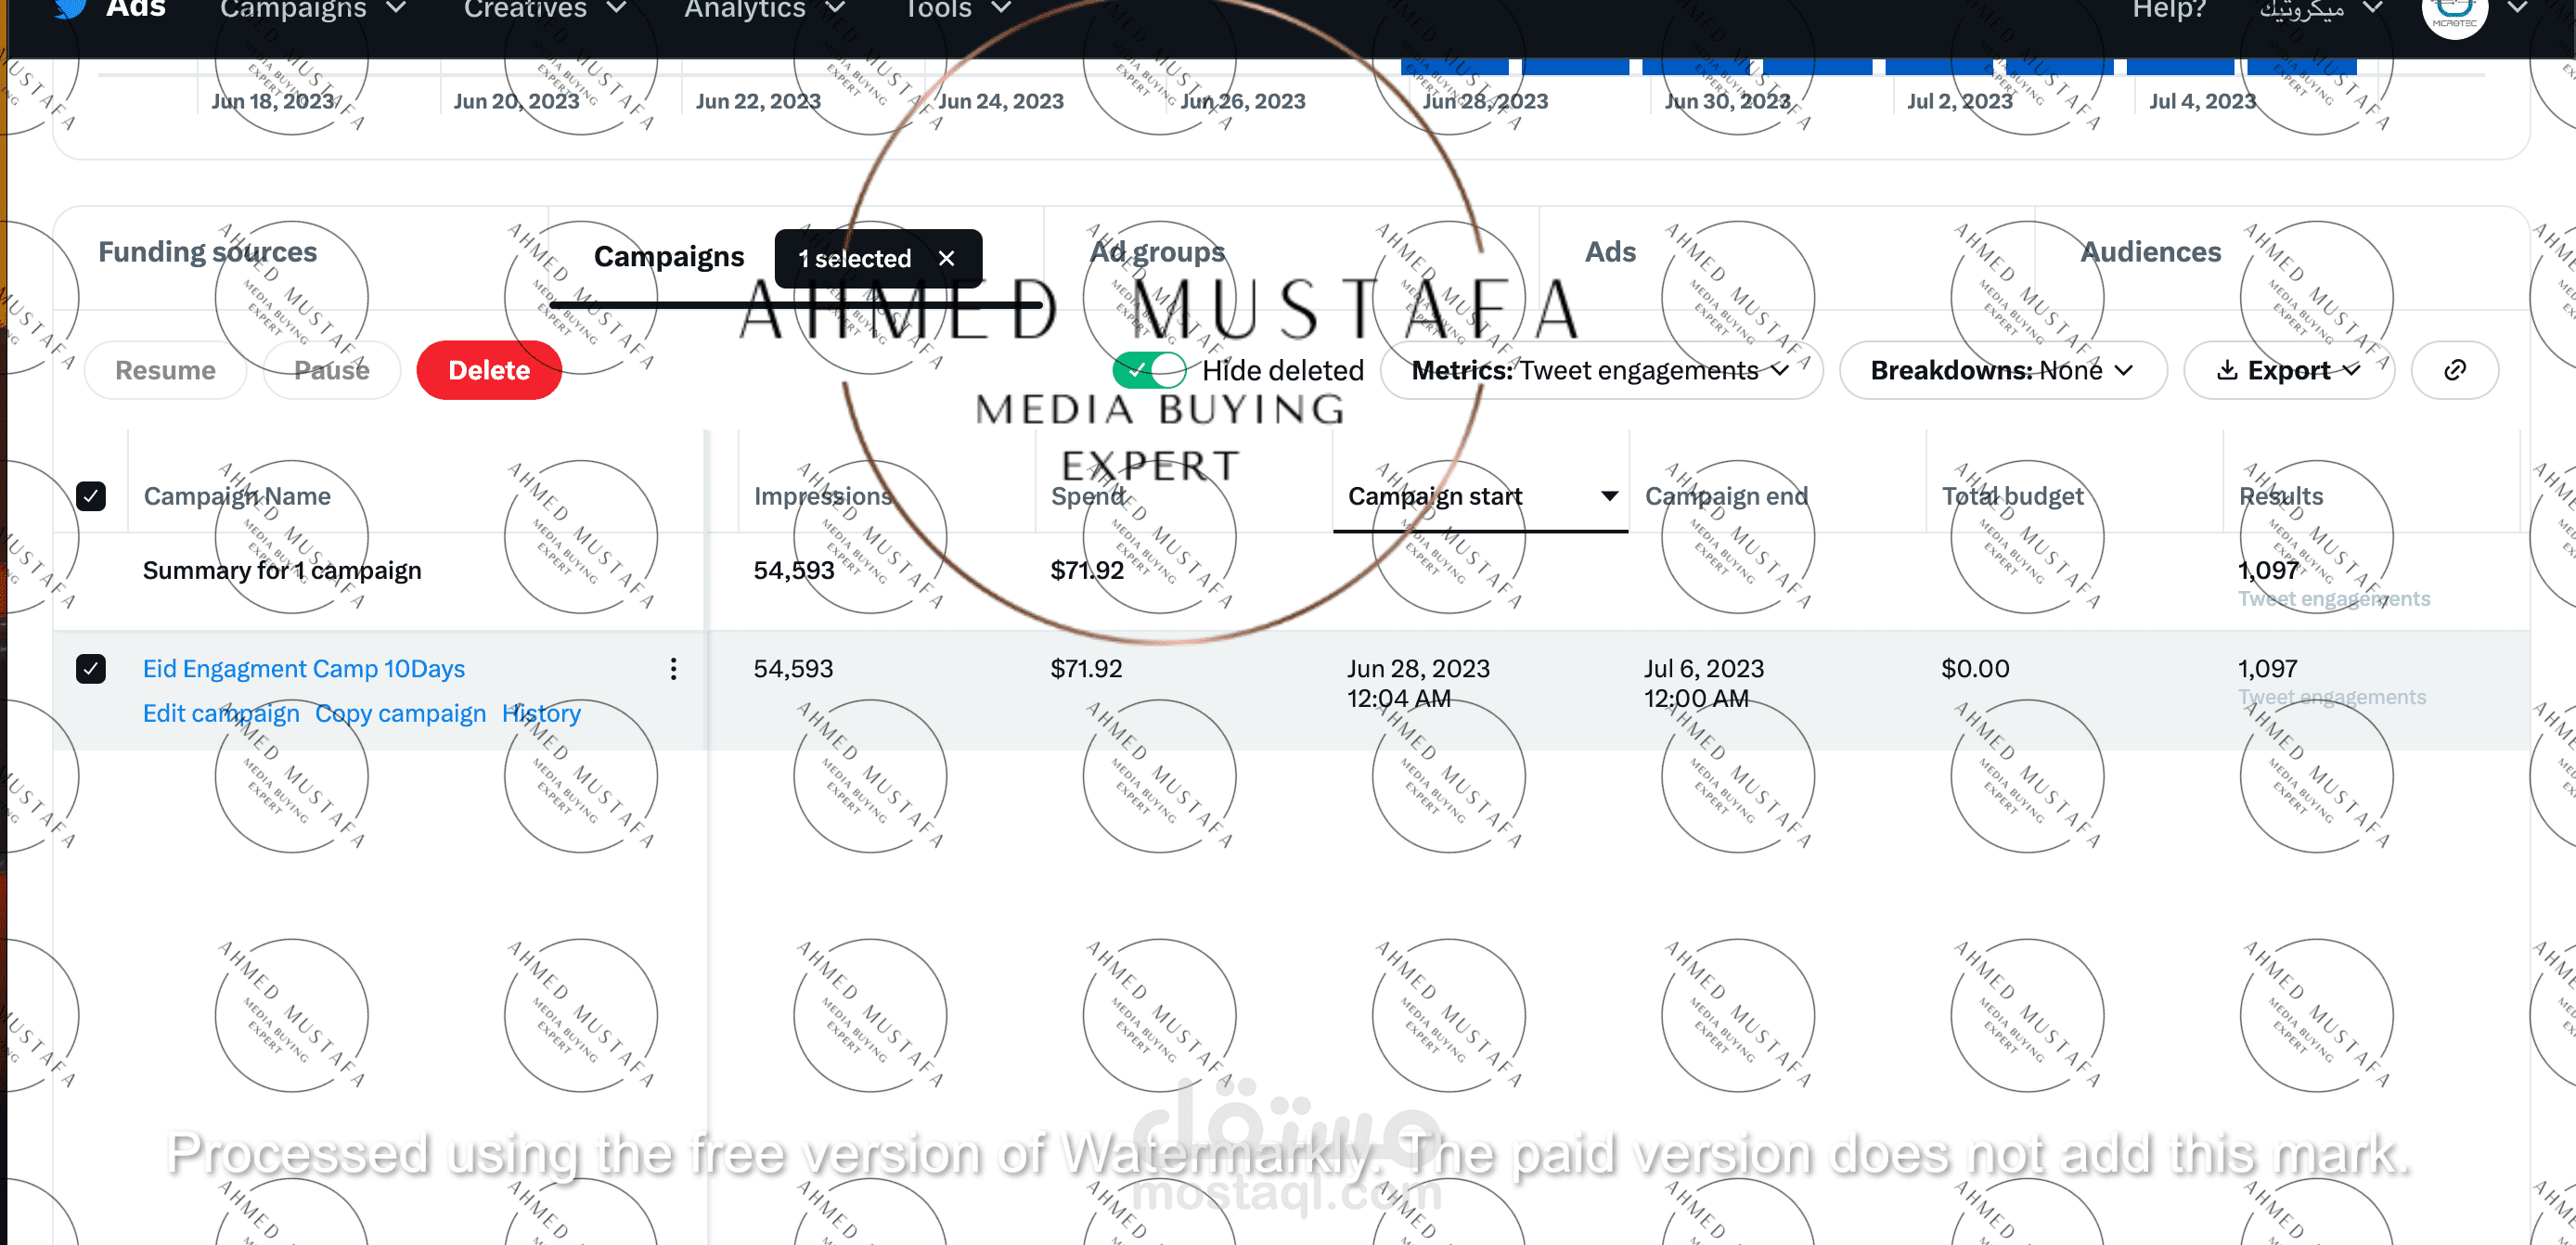Image resolution: width=2576 pixels, height=1245 pixels.
Task: Sort by the Campaign start column
Action: point(1480,496)
